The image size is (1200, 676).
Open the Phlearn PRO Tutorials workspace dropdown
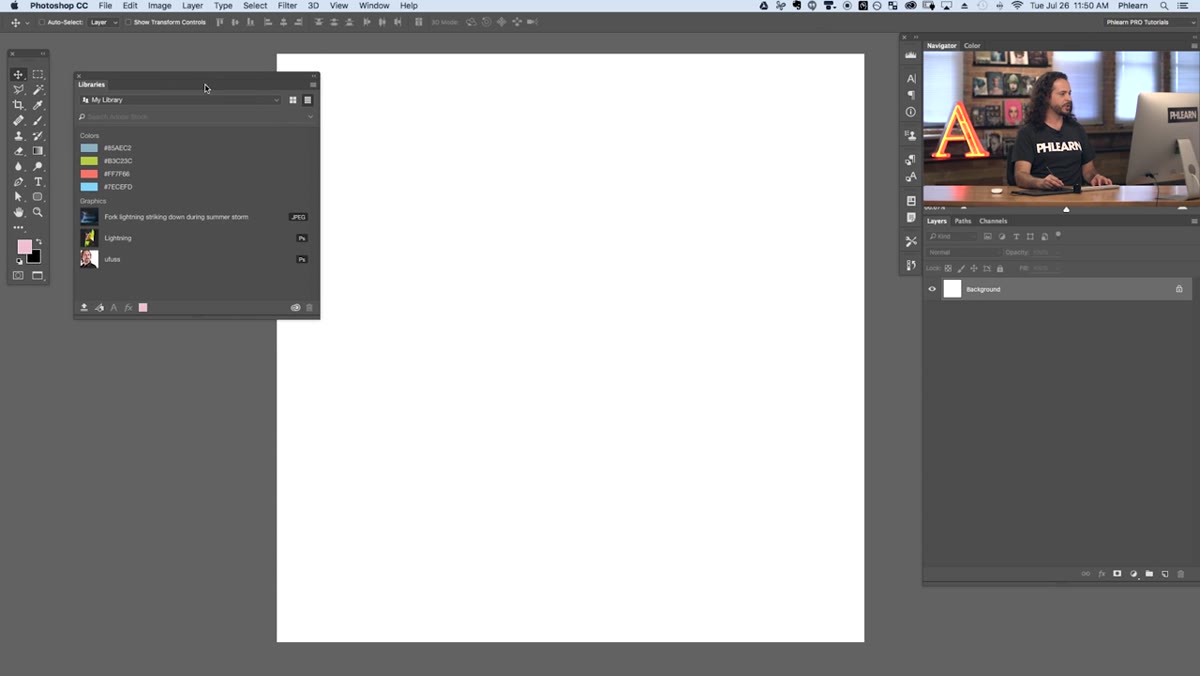(x=1150, y=22)
